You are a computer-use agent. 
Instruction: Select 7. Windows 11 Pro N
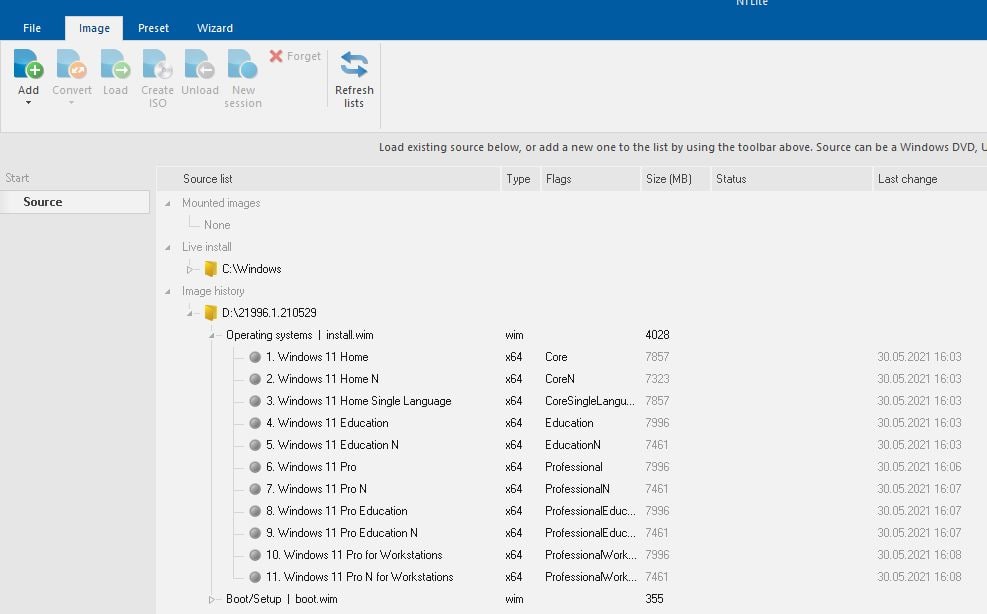[316, 489]
